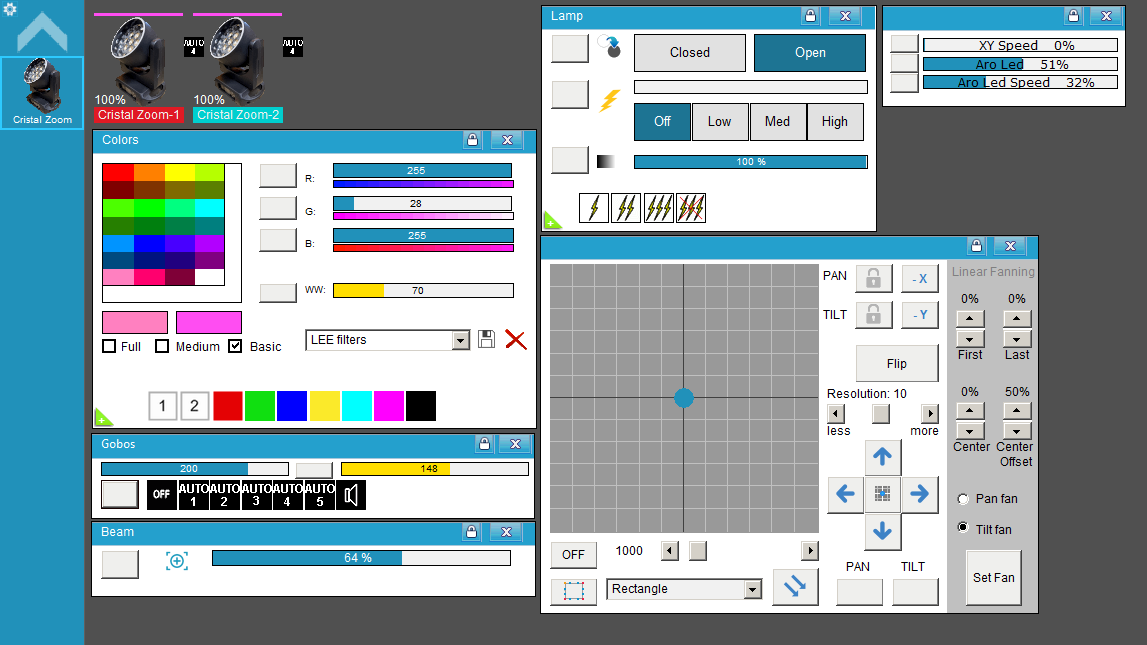Set strobe to Med
Screen dimensions: 1147x645
pyautogui.click(x=777, y=121)
